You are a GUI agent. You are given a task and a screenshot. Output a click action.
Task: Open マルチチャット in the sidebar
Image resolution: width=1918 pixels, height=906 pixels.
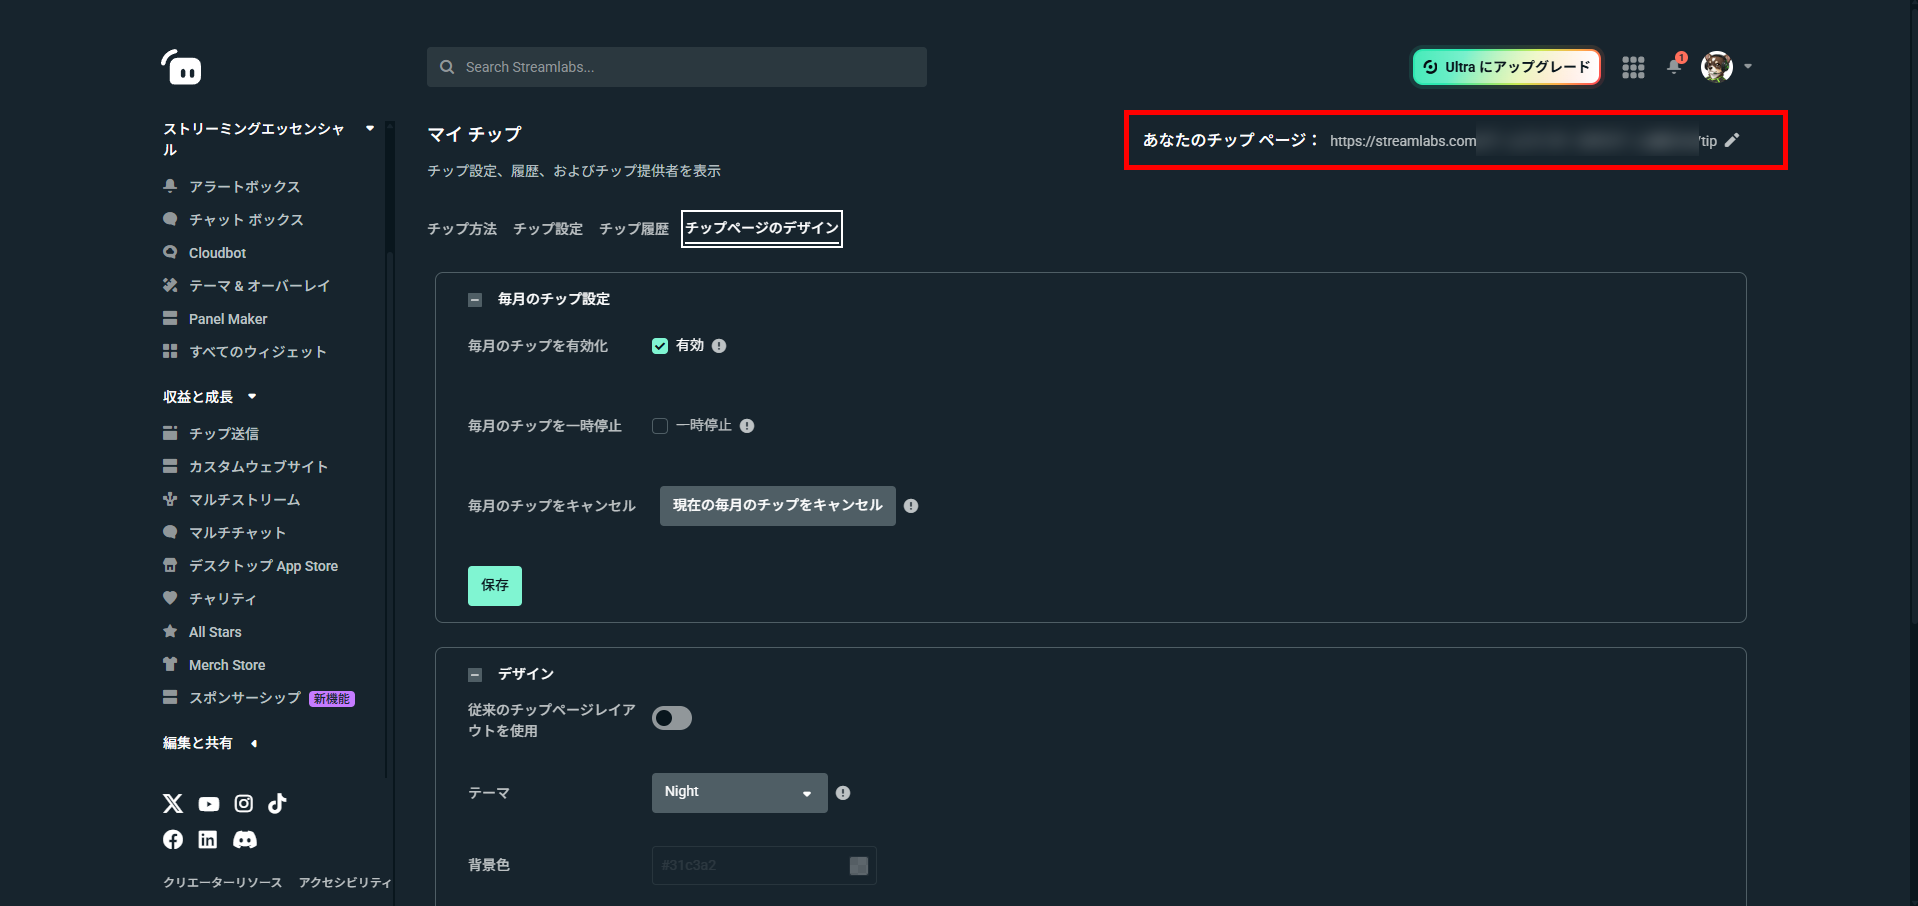click(x=237, y=532)
